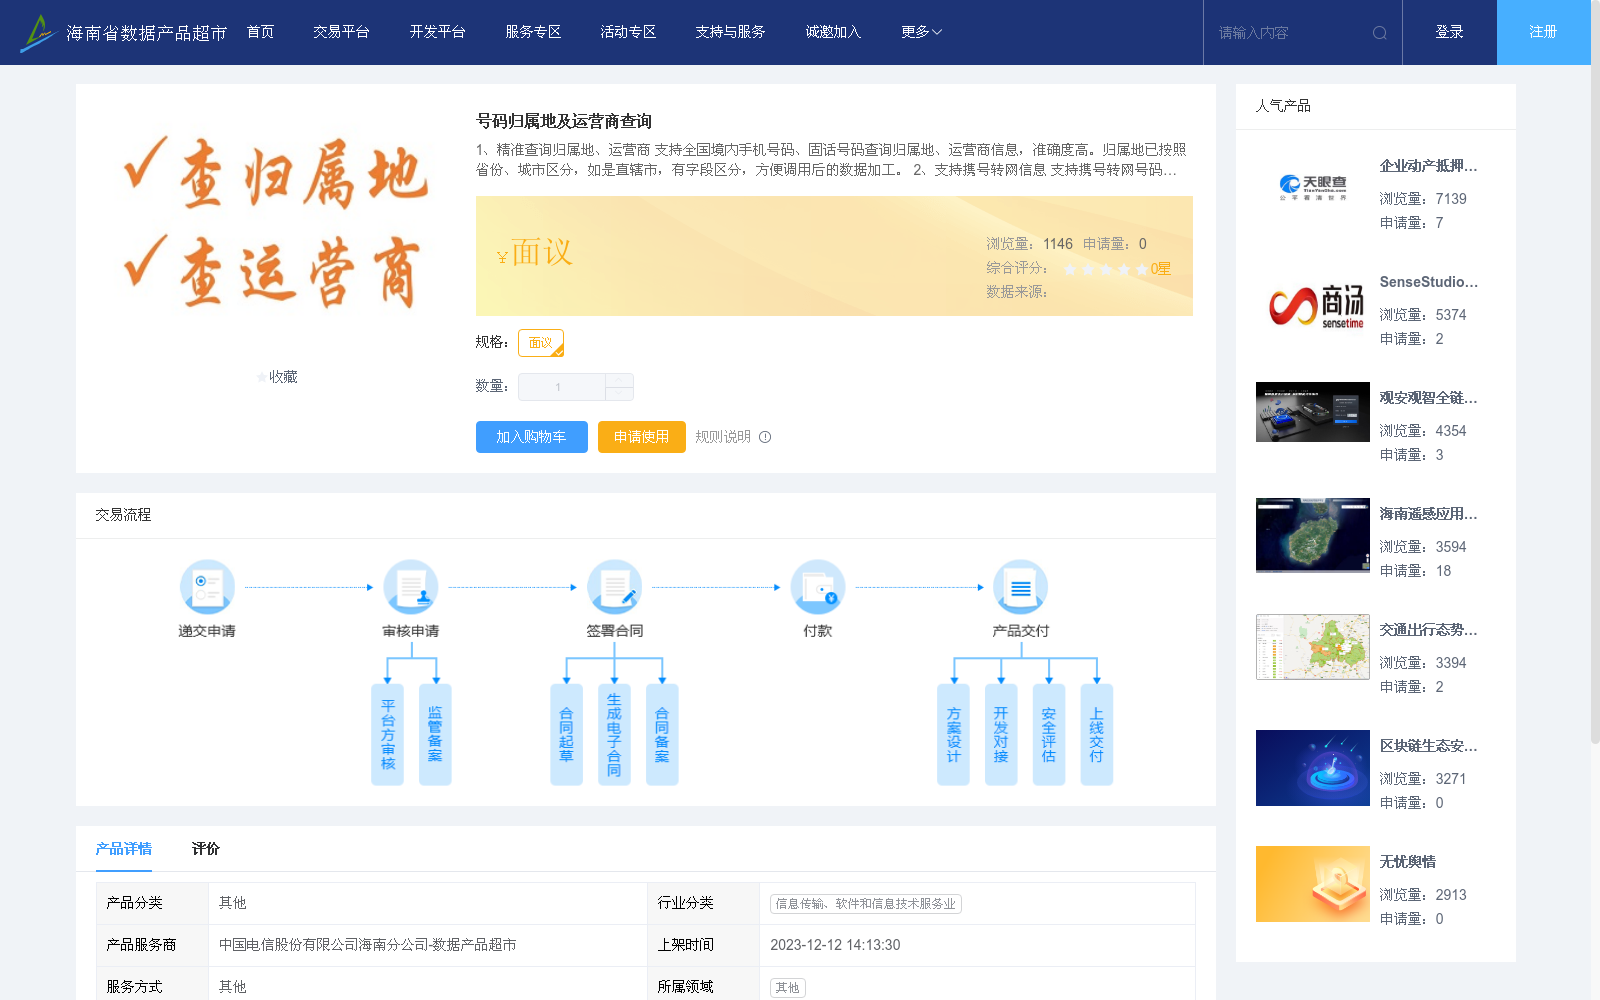
Task: Click the 申请使用 button
Action: [x=641, y=437]
